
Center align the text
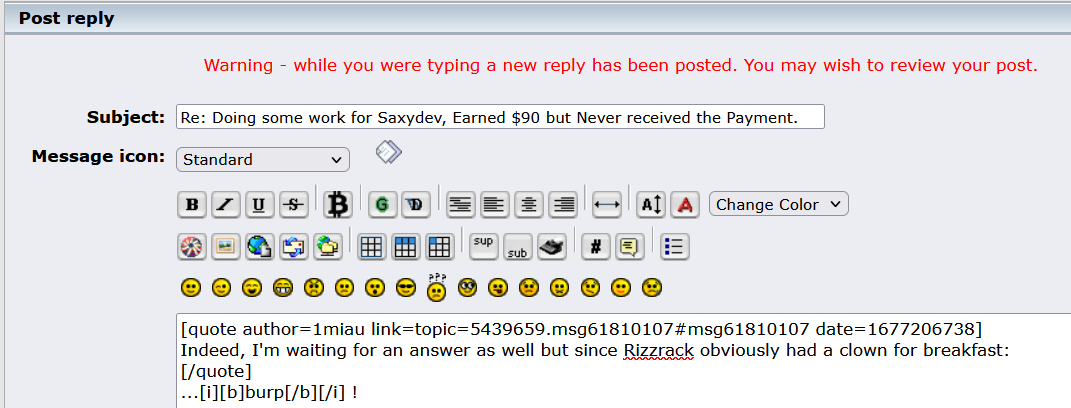529,205
